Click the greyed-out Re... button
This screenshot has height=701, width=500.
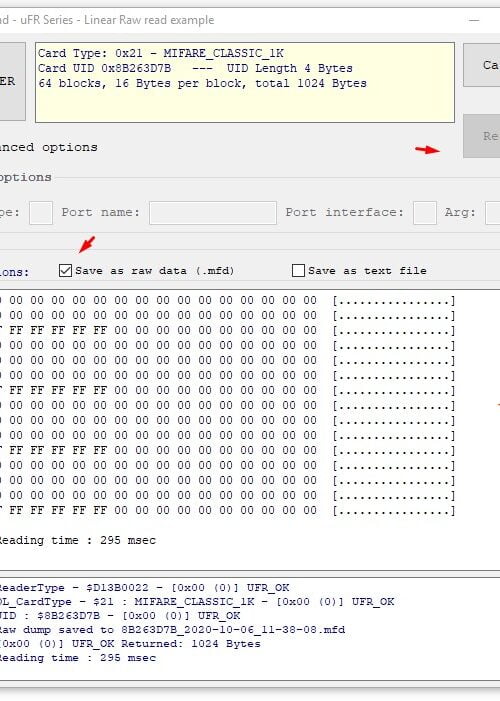click(482, 136)
